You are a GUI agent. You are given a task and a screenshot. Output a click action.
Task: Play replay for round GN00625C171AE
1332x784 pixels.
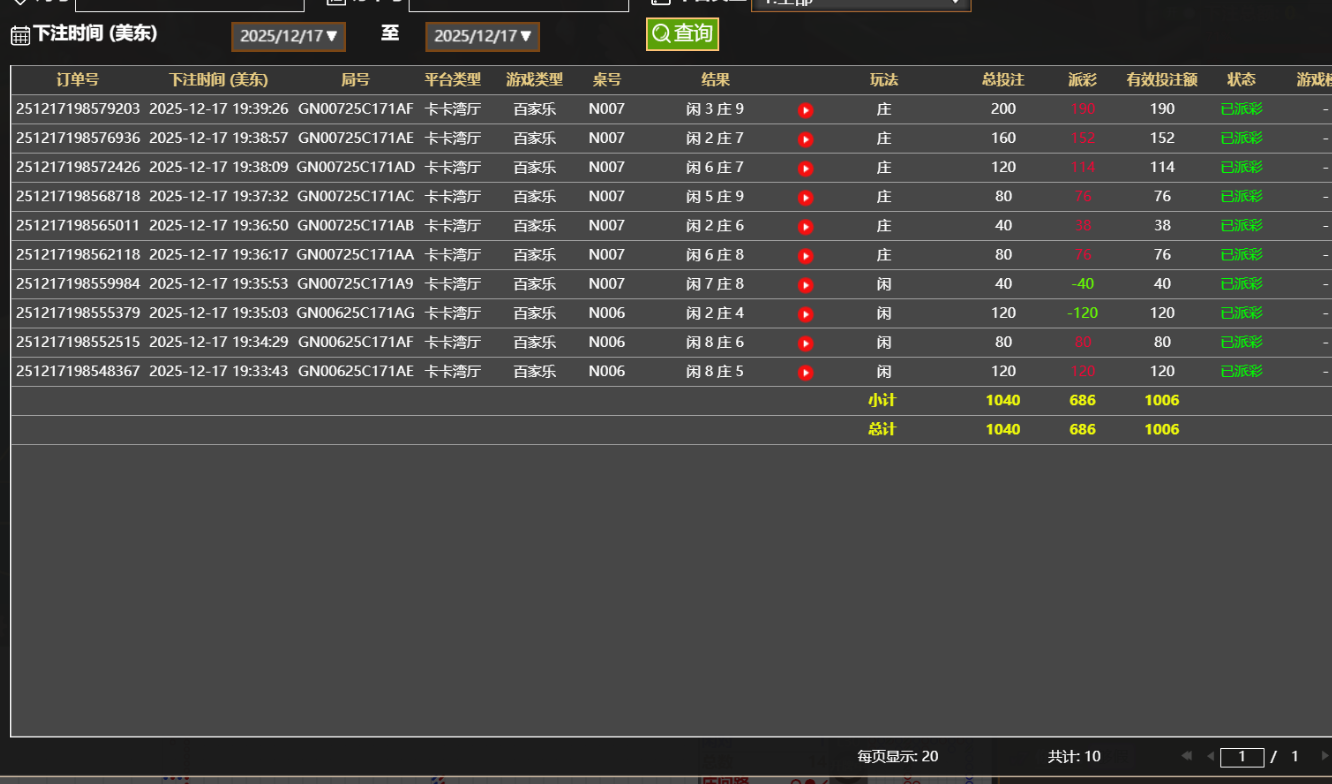tap(805, 373)
